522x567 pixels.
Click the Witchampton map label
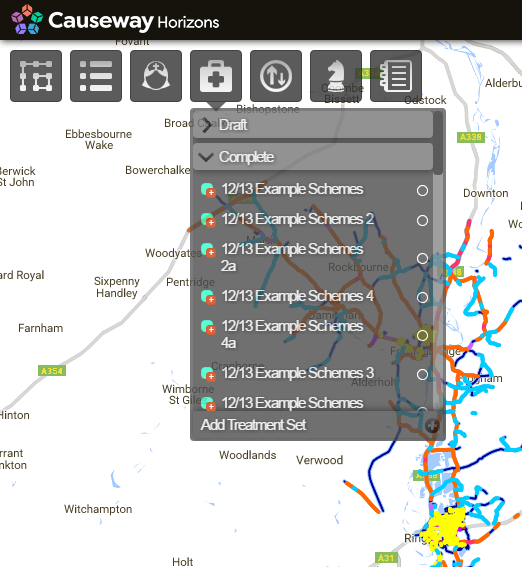[x=98, y=509]
